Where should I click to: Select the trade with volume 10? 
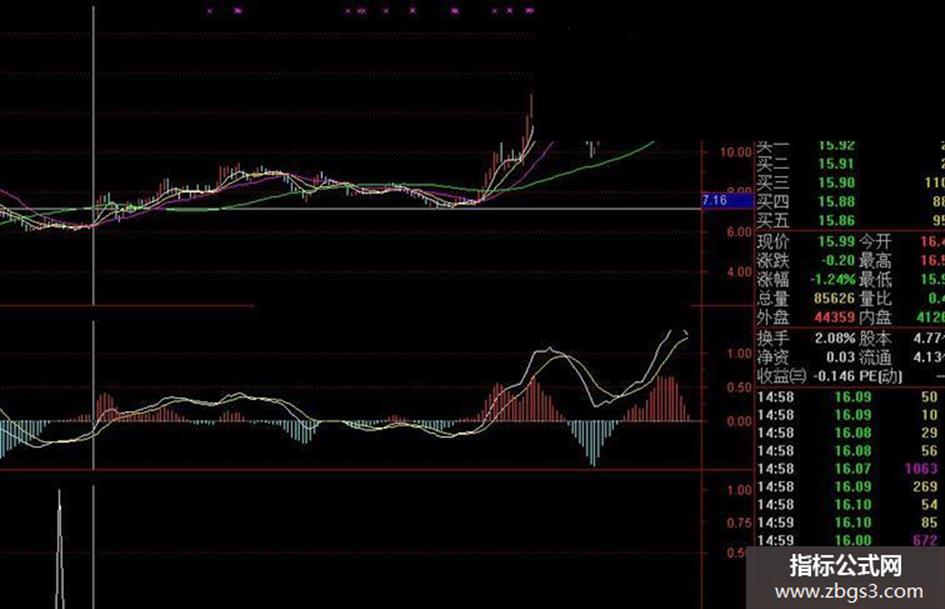click(850, 415)
